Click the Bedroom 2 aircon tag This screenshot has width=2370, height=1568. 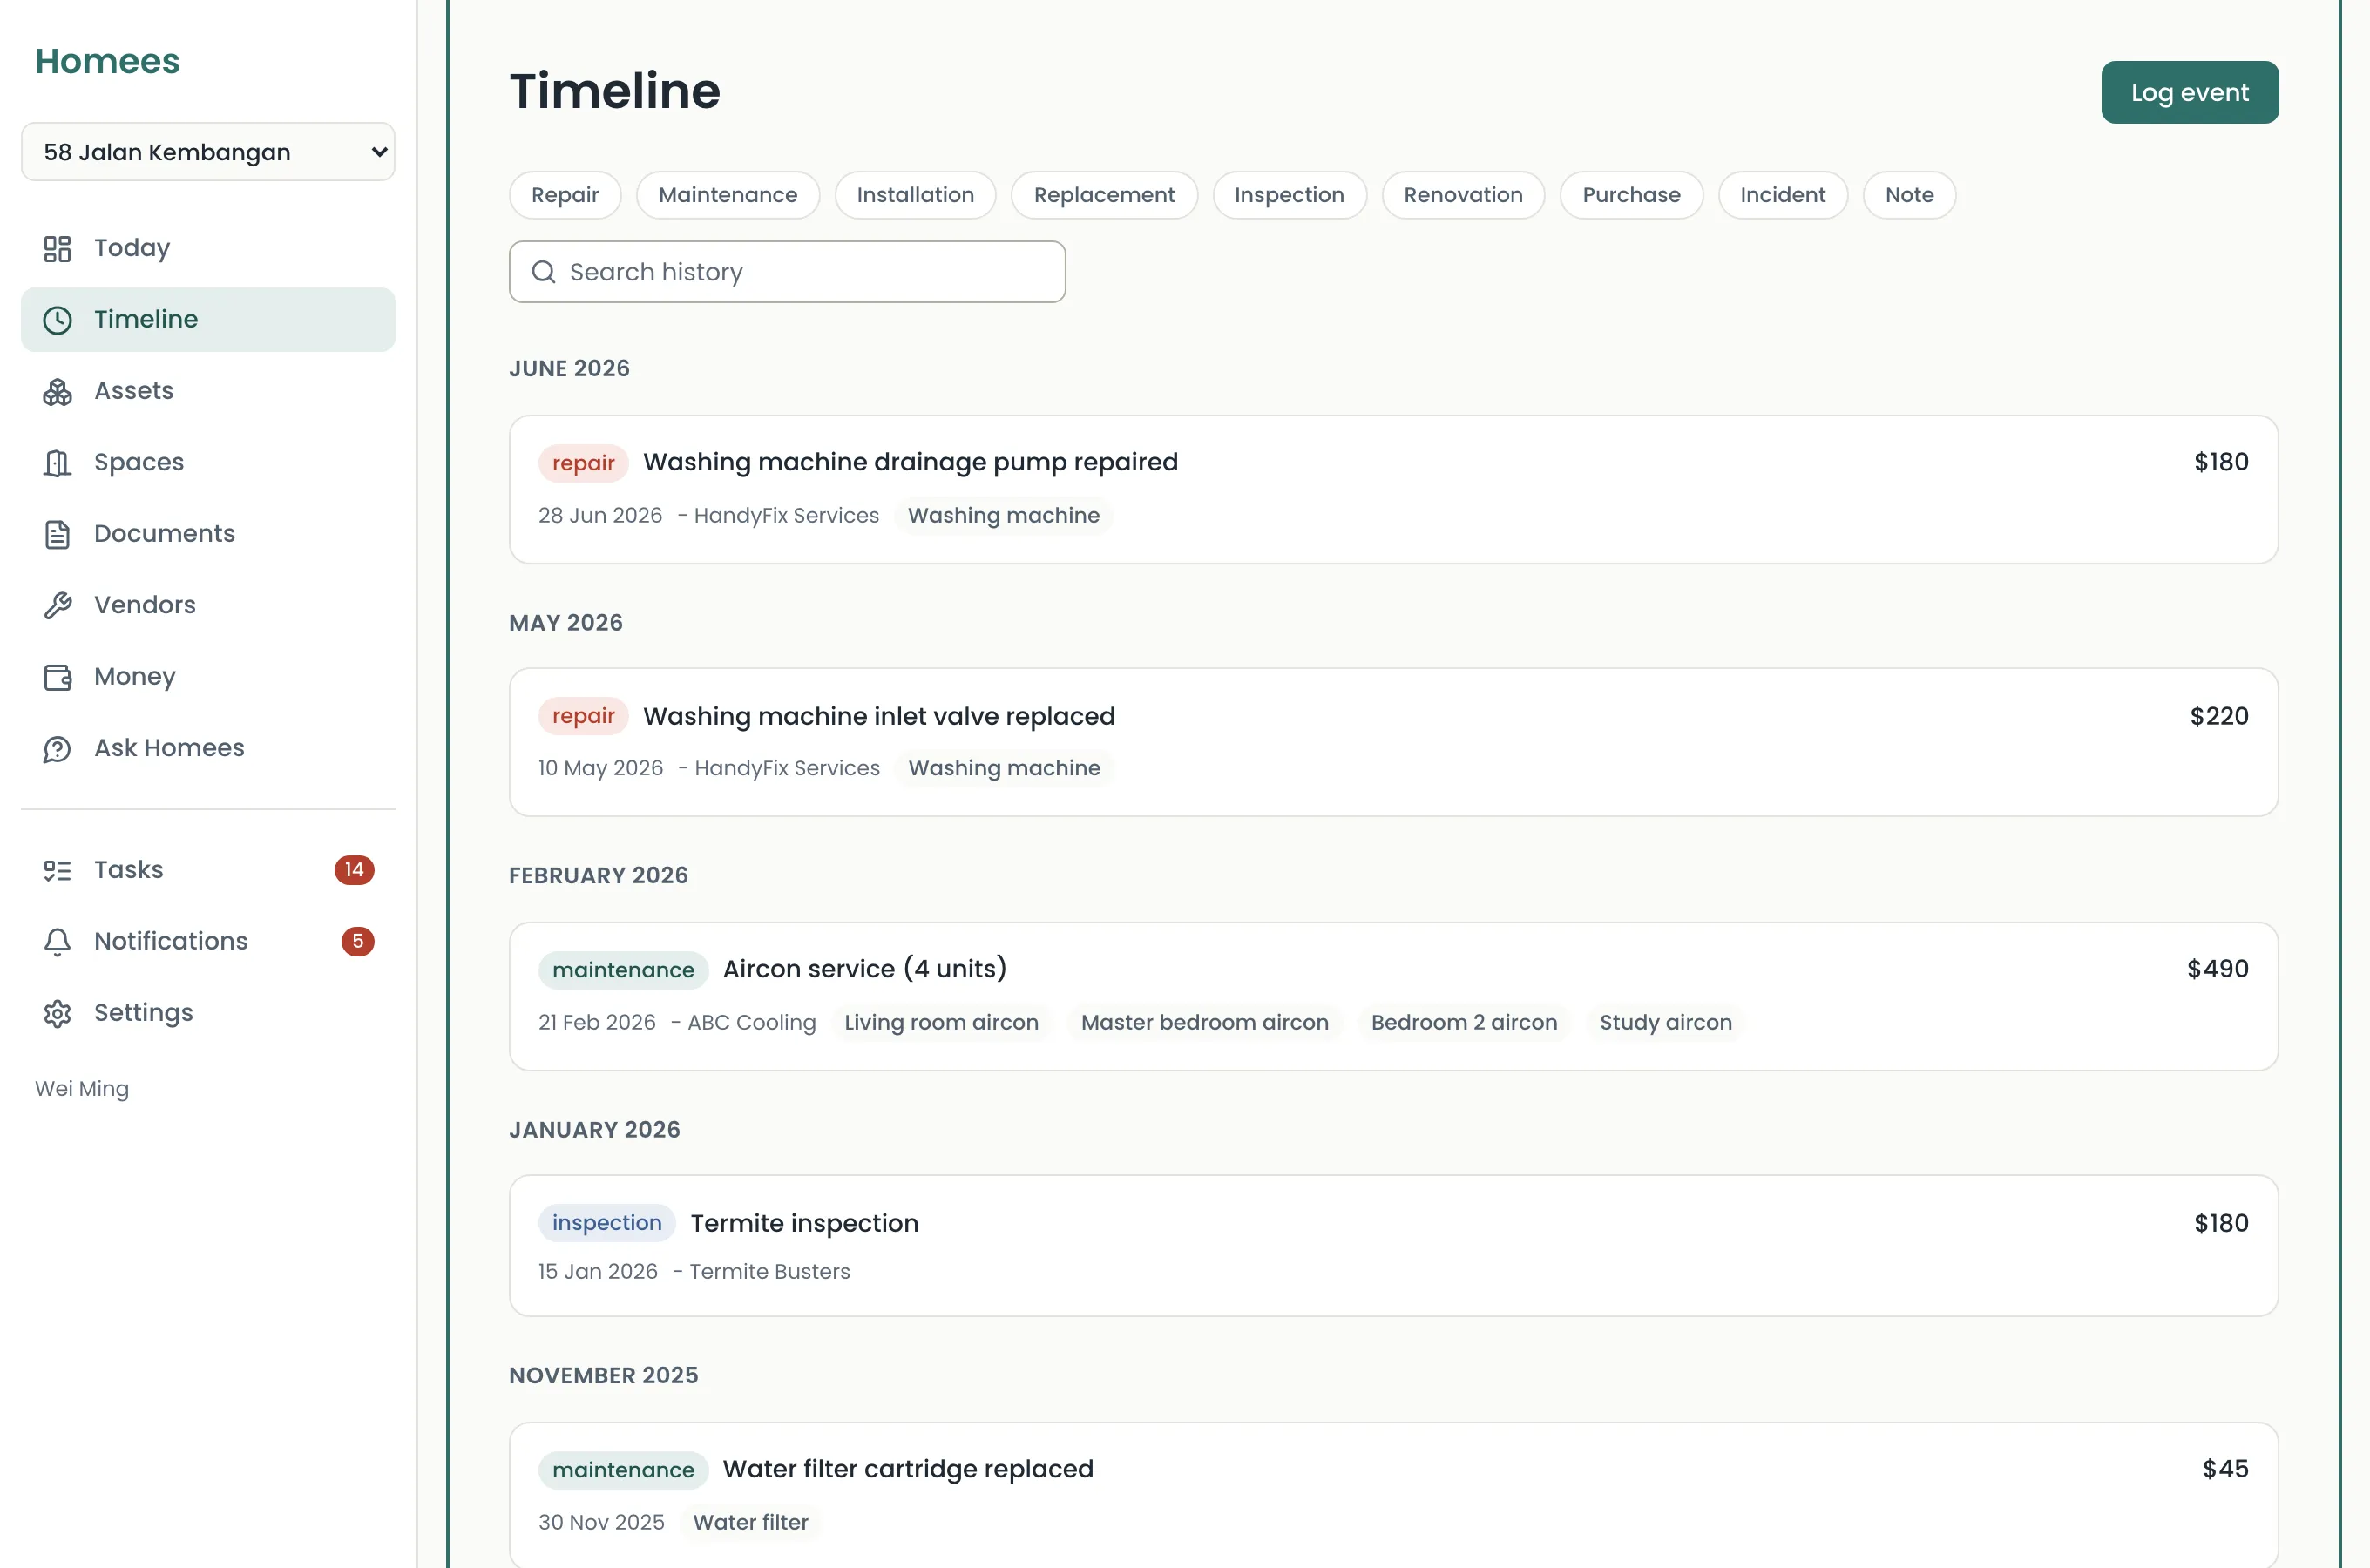click(1464, 1023)
